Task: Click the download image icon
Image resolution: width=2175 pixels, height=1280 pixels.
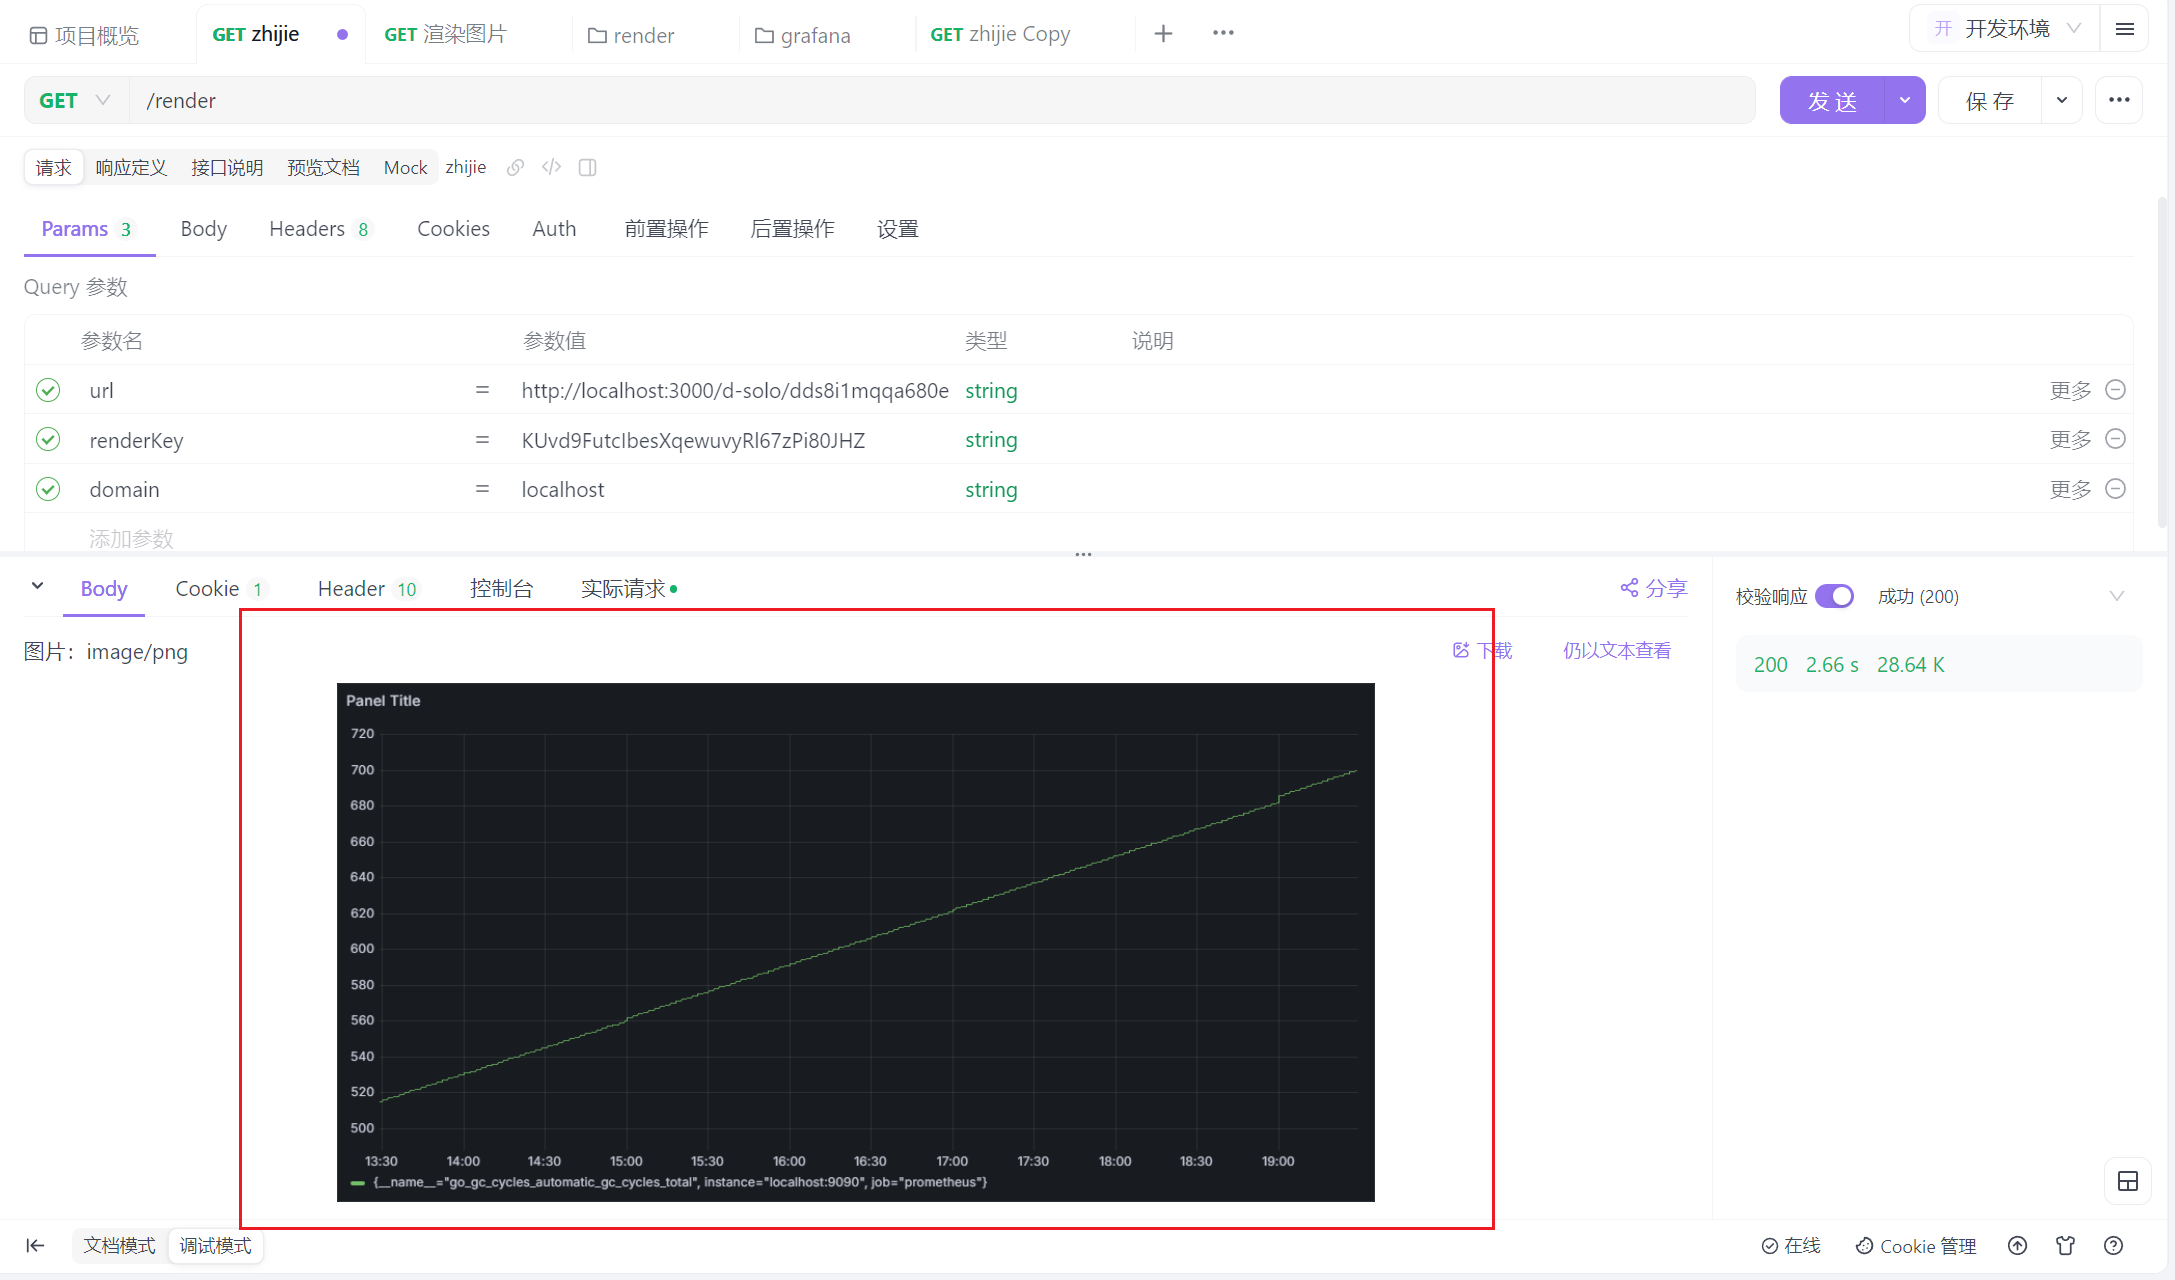Action: (1461, 650)
